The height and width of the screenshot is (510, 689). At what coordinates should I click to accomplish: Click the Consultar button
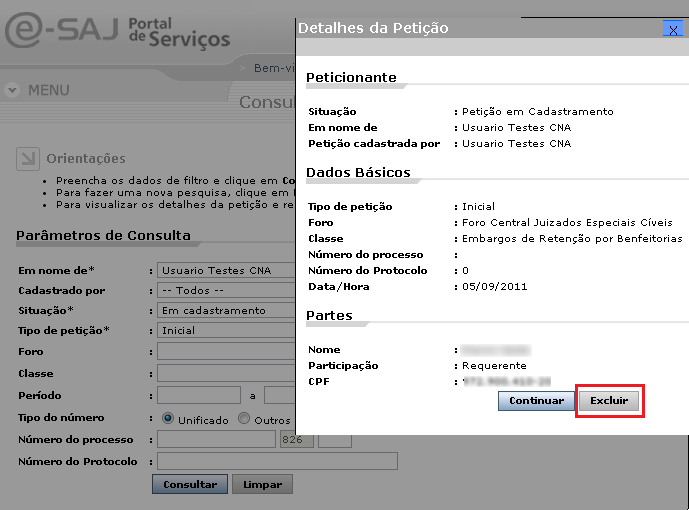(190, 485)
